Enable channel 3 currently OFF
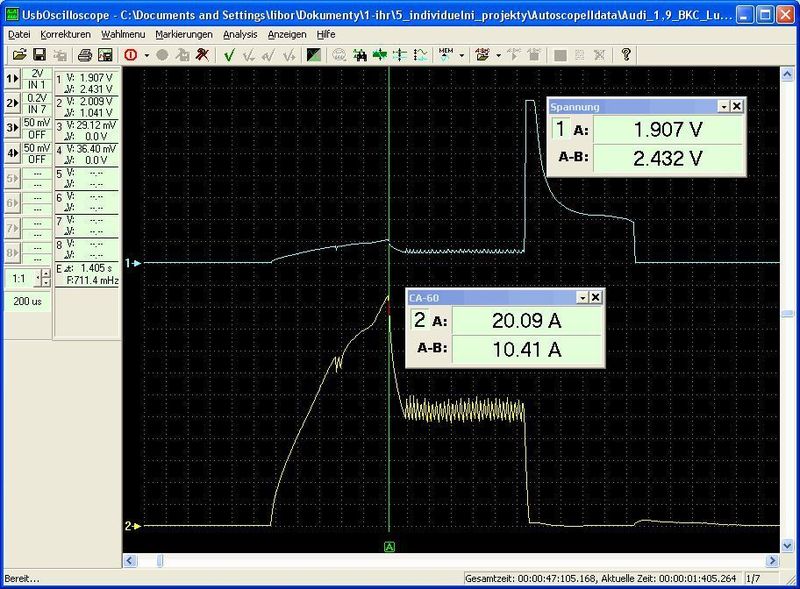Image resolution: width=800 pixels, height=589 pixels. (x=12, y=128)
